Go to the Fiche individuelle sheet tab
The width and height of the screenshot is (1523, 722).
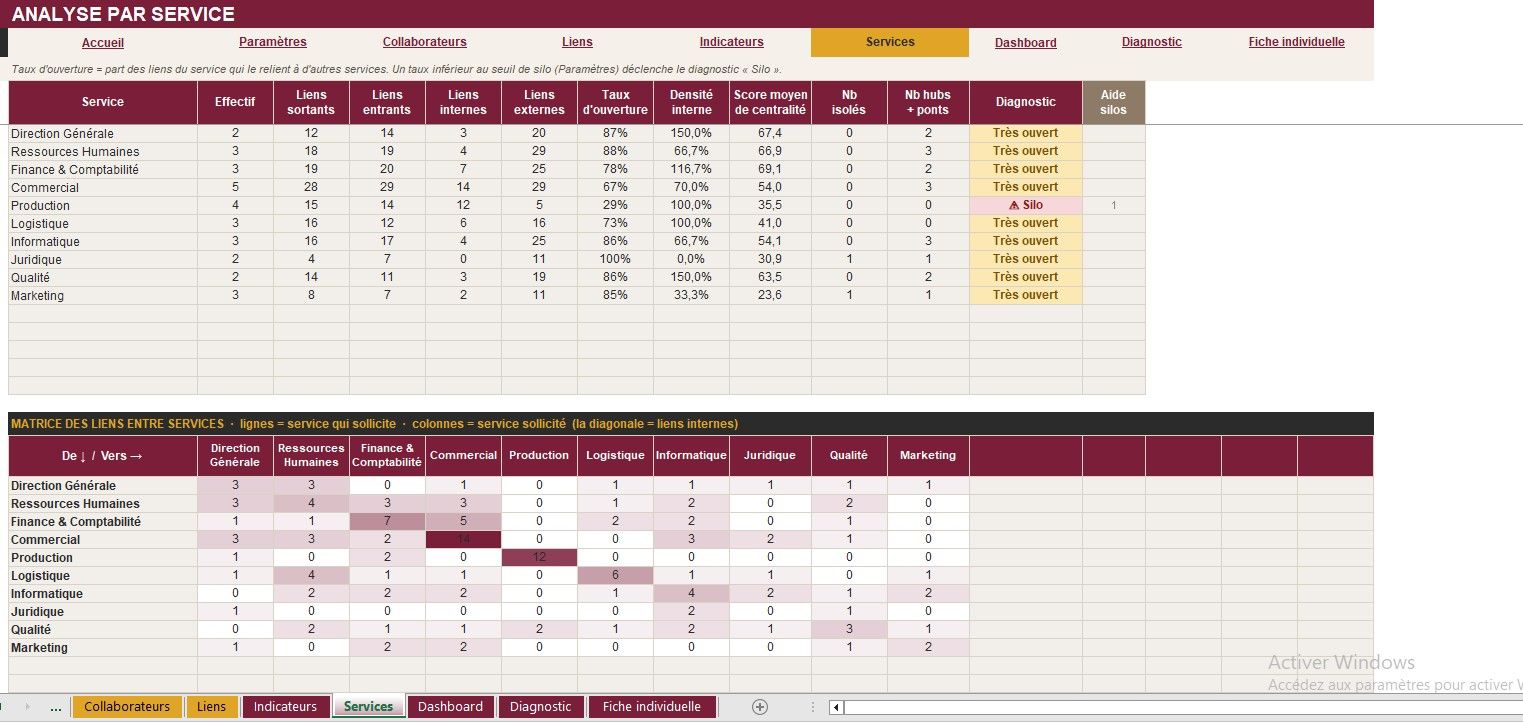click(x=652, y=707)
